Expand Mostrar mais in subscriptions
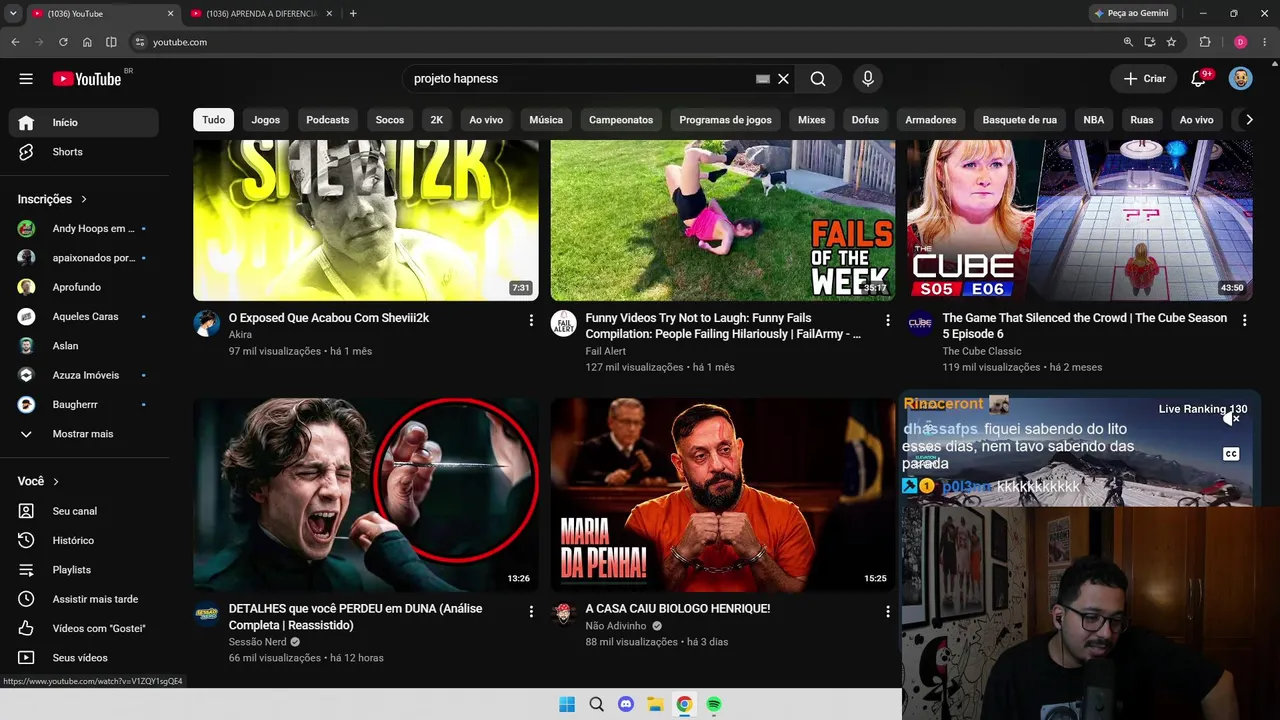This screenshot has width=1280, height=720. 83,434
